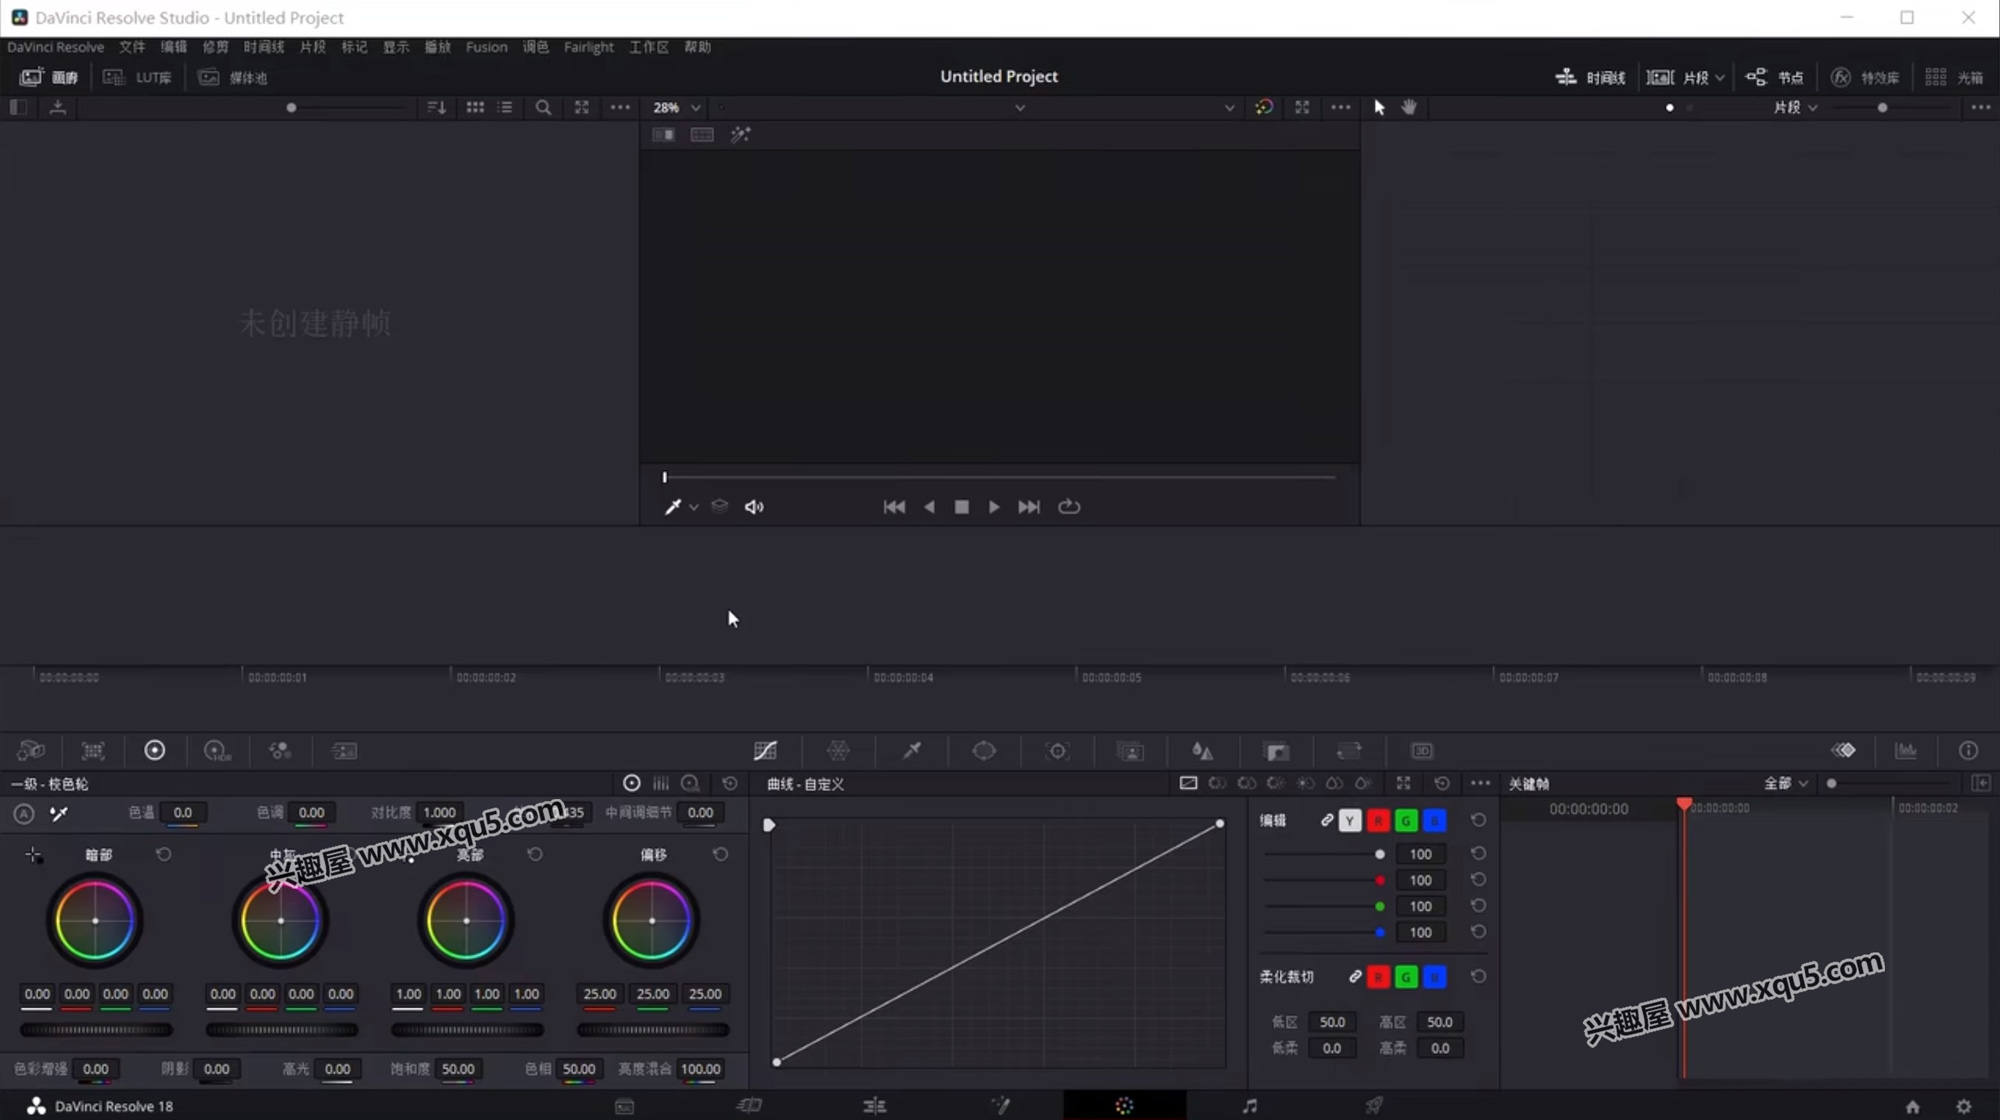Image resolution: width=2000 pixels, height=1120 pixels.
Task: Open the Motion Effects palette
Action: [344, 750]
